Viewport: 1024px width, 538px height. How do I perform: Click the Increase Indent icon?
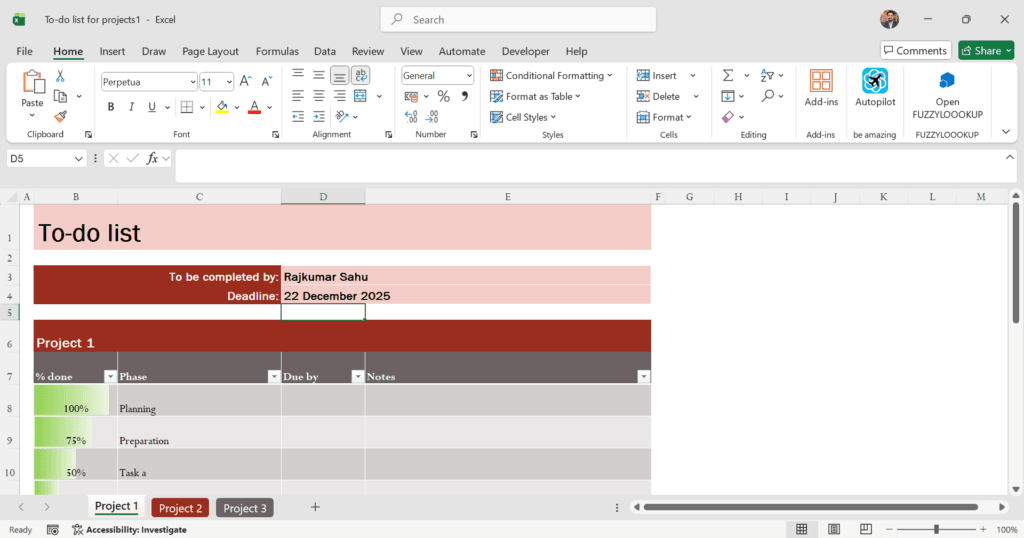click(319, 117)
